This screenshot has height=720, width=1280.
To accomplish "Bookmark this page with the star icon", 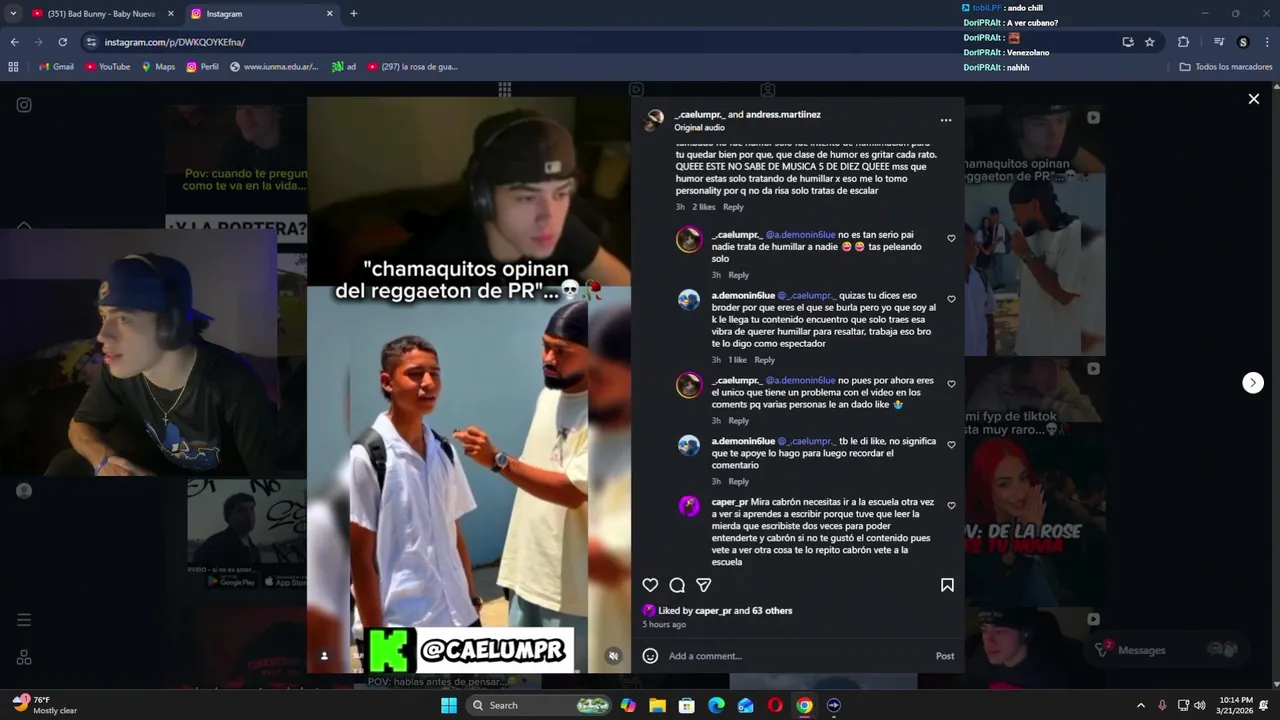I will pyautogui.click(x=1150, y=42).
